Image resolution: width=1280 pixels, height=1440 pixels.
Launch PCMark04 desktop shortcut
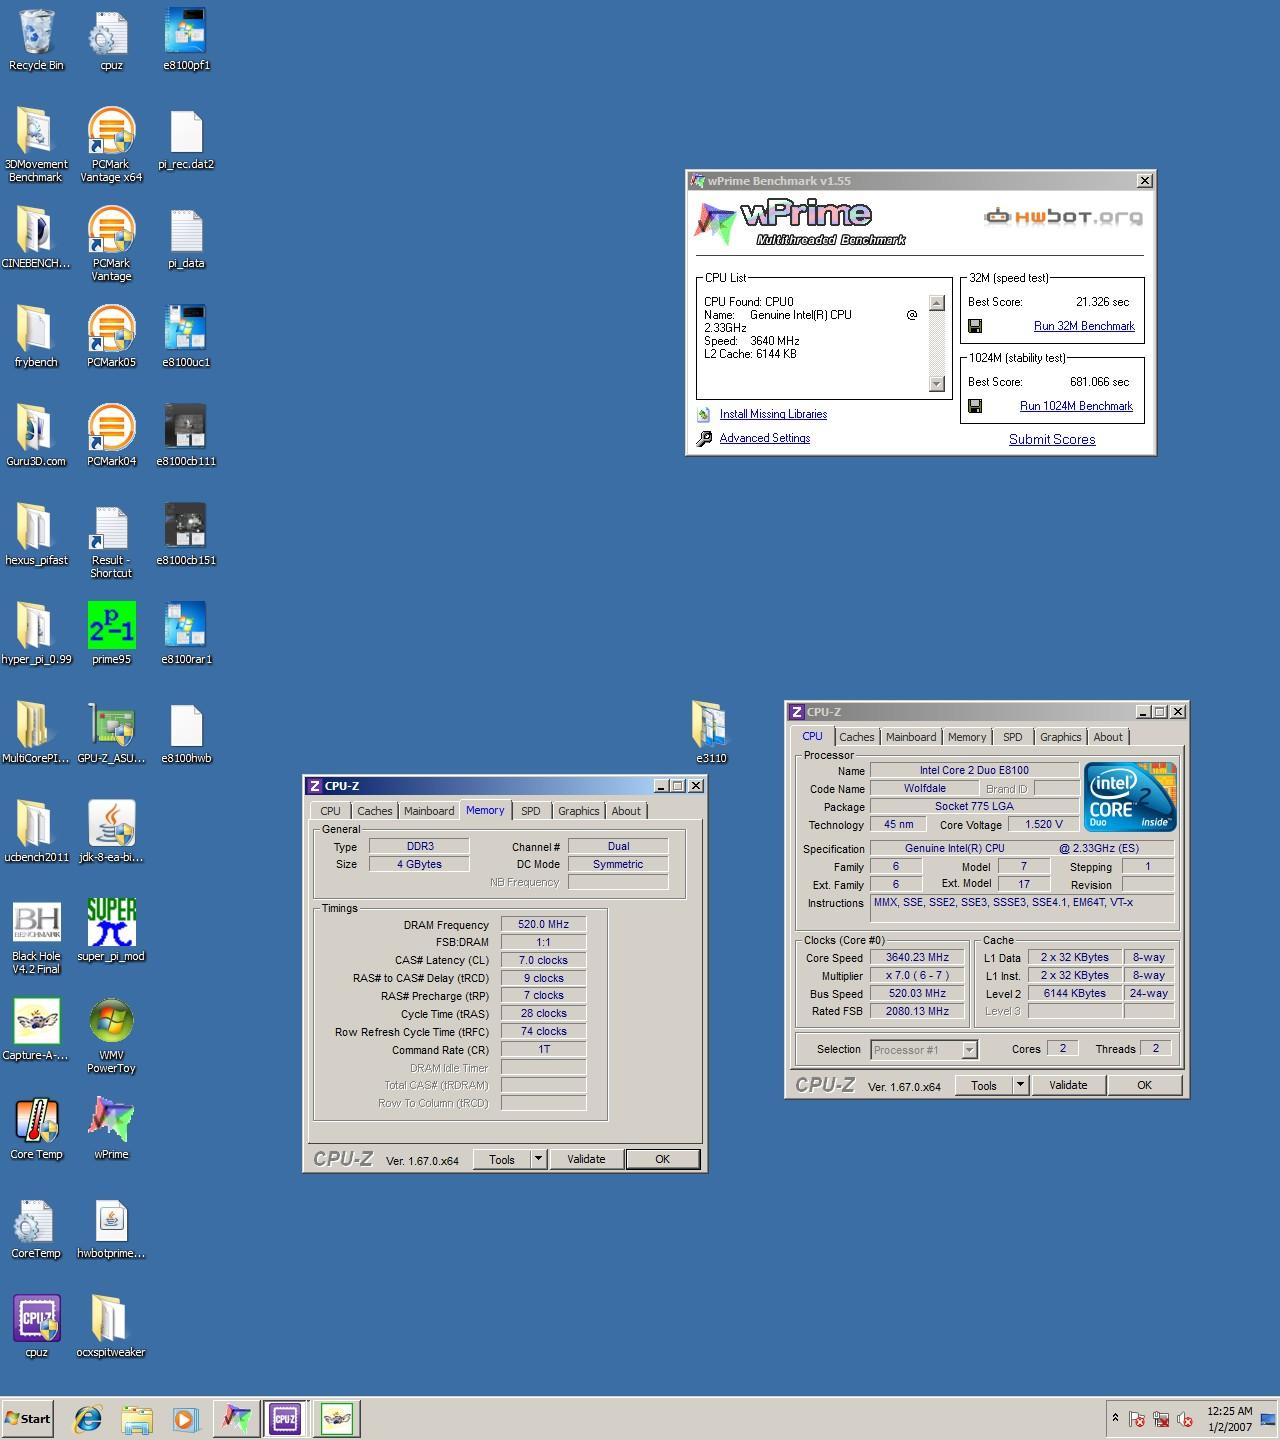[111, 436]
